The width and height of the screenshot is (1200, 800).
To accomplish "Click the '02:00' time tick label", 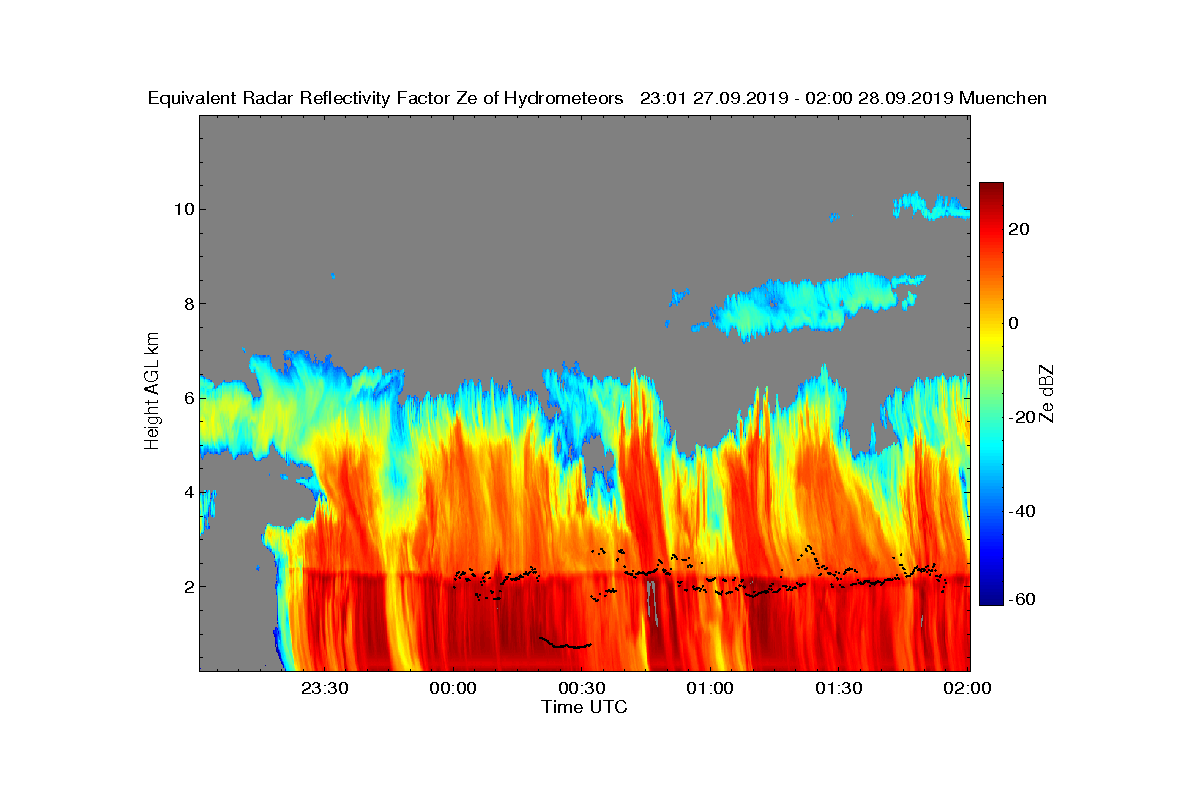I will pos(967,688).
